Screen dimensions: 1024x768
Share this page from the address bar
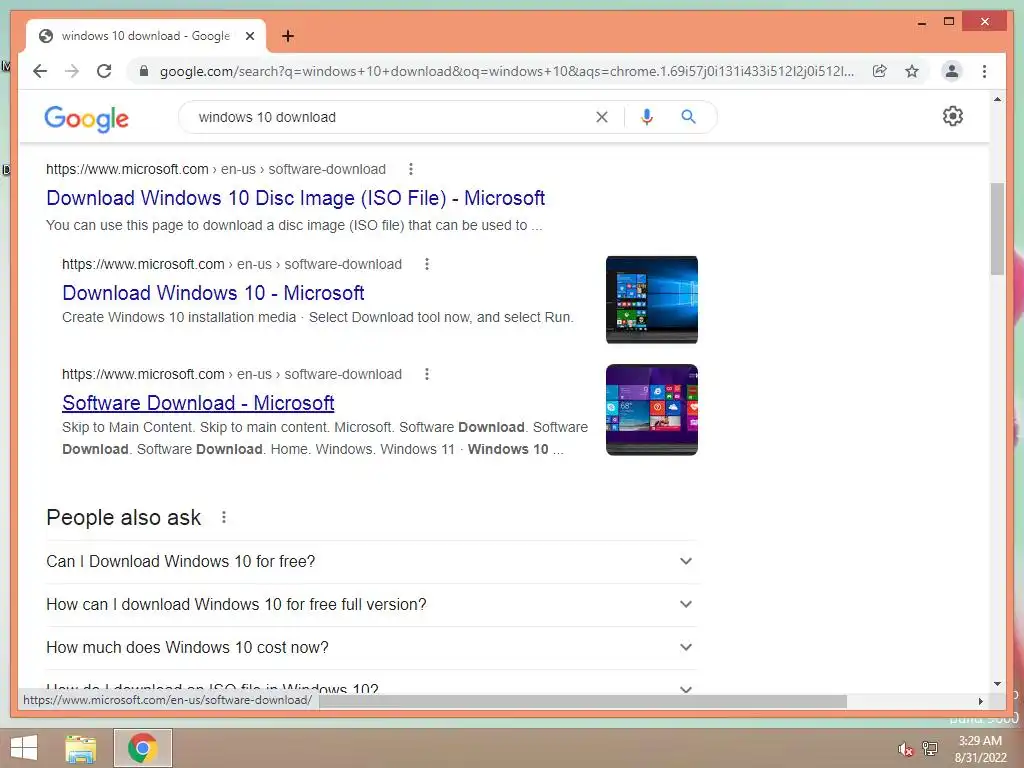[880, 71]
